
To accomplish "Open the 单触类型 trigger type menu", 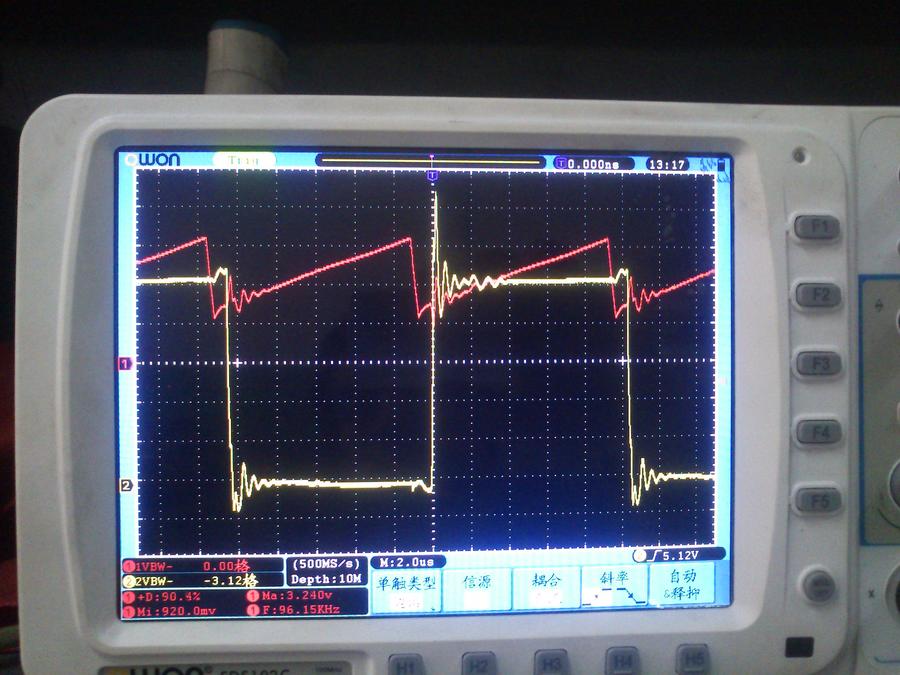I will [x=406, y=586].
